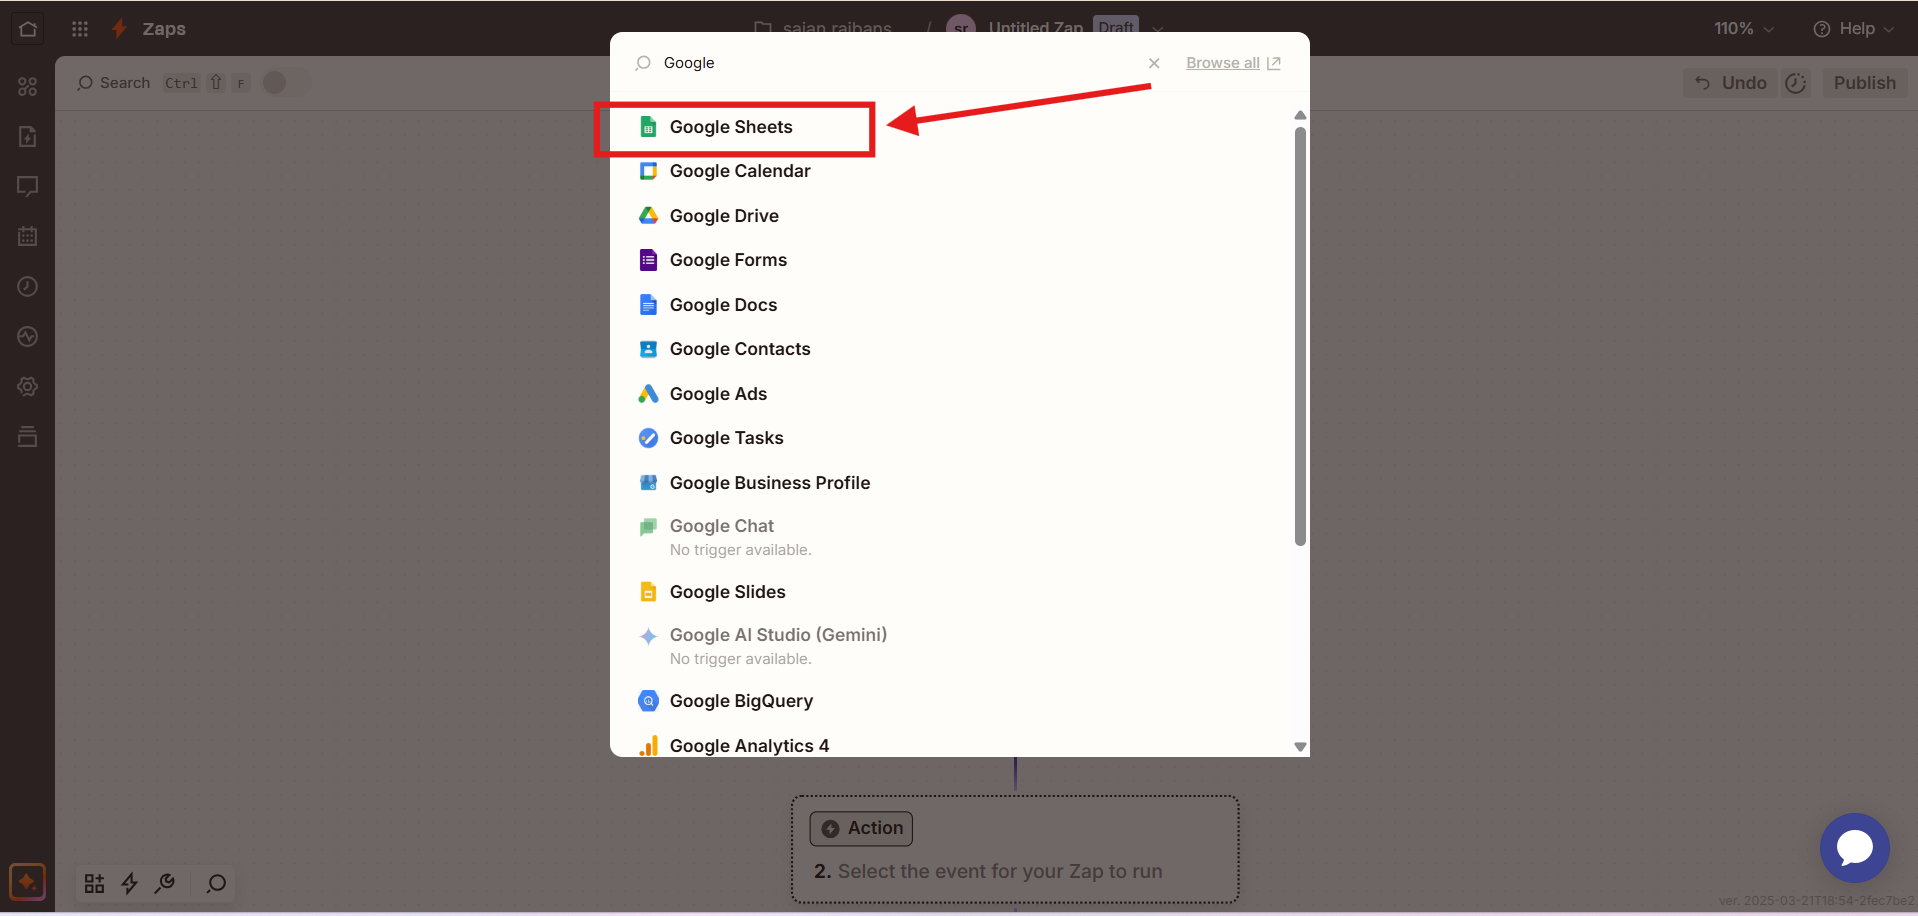The width and height of the screenshot is (1918, 916).
Task: Click the auto-save status icon beside Undo
Action: [x=1796, y=83]
